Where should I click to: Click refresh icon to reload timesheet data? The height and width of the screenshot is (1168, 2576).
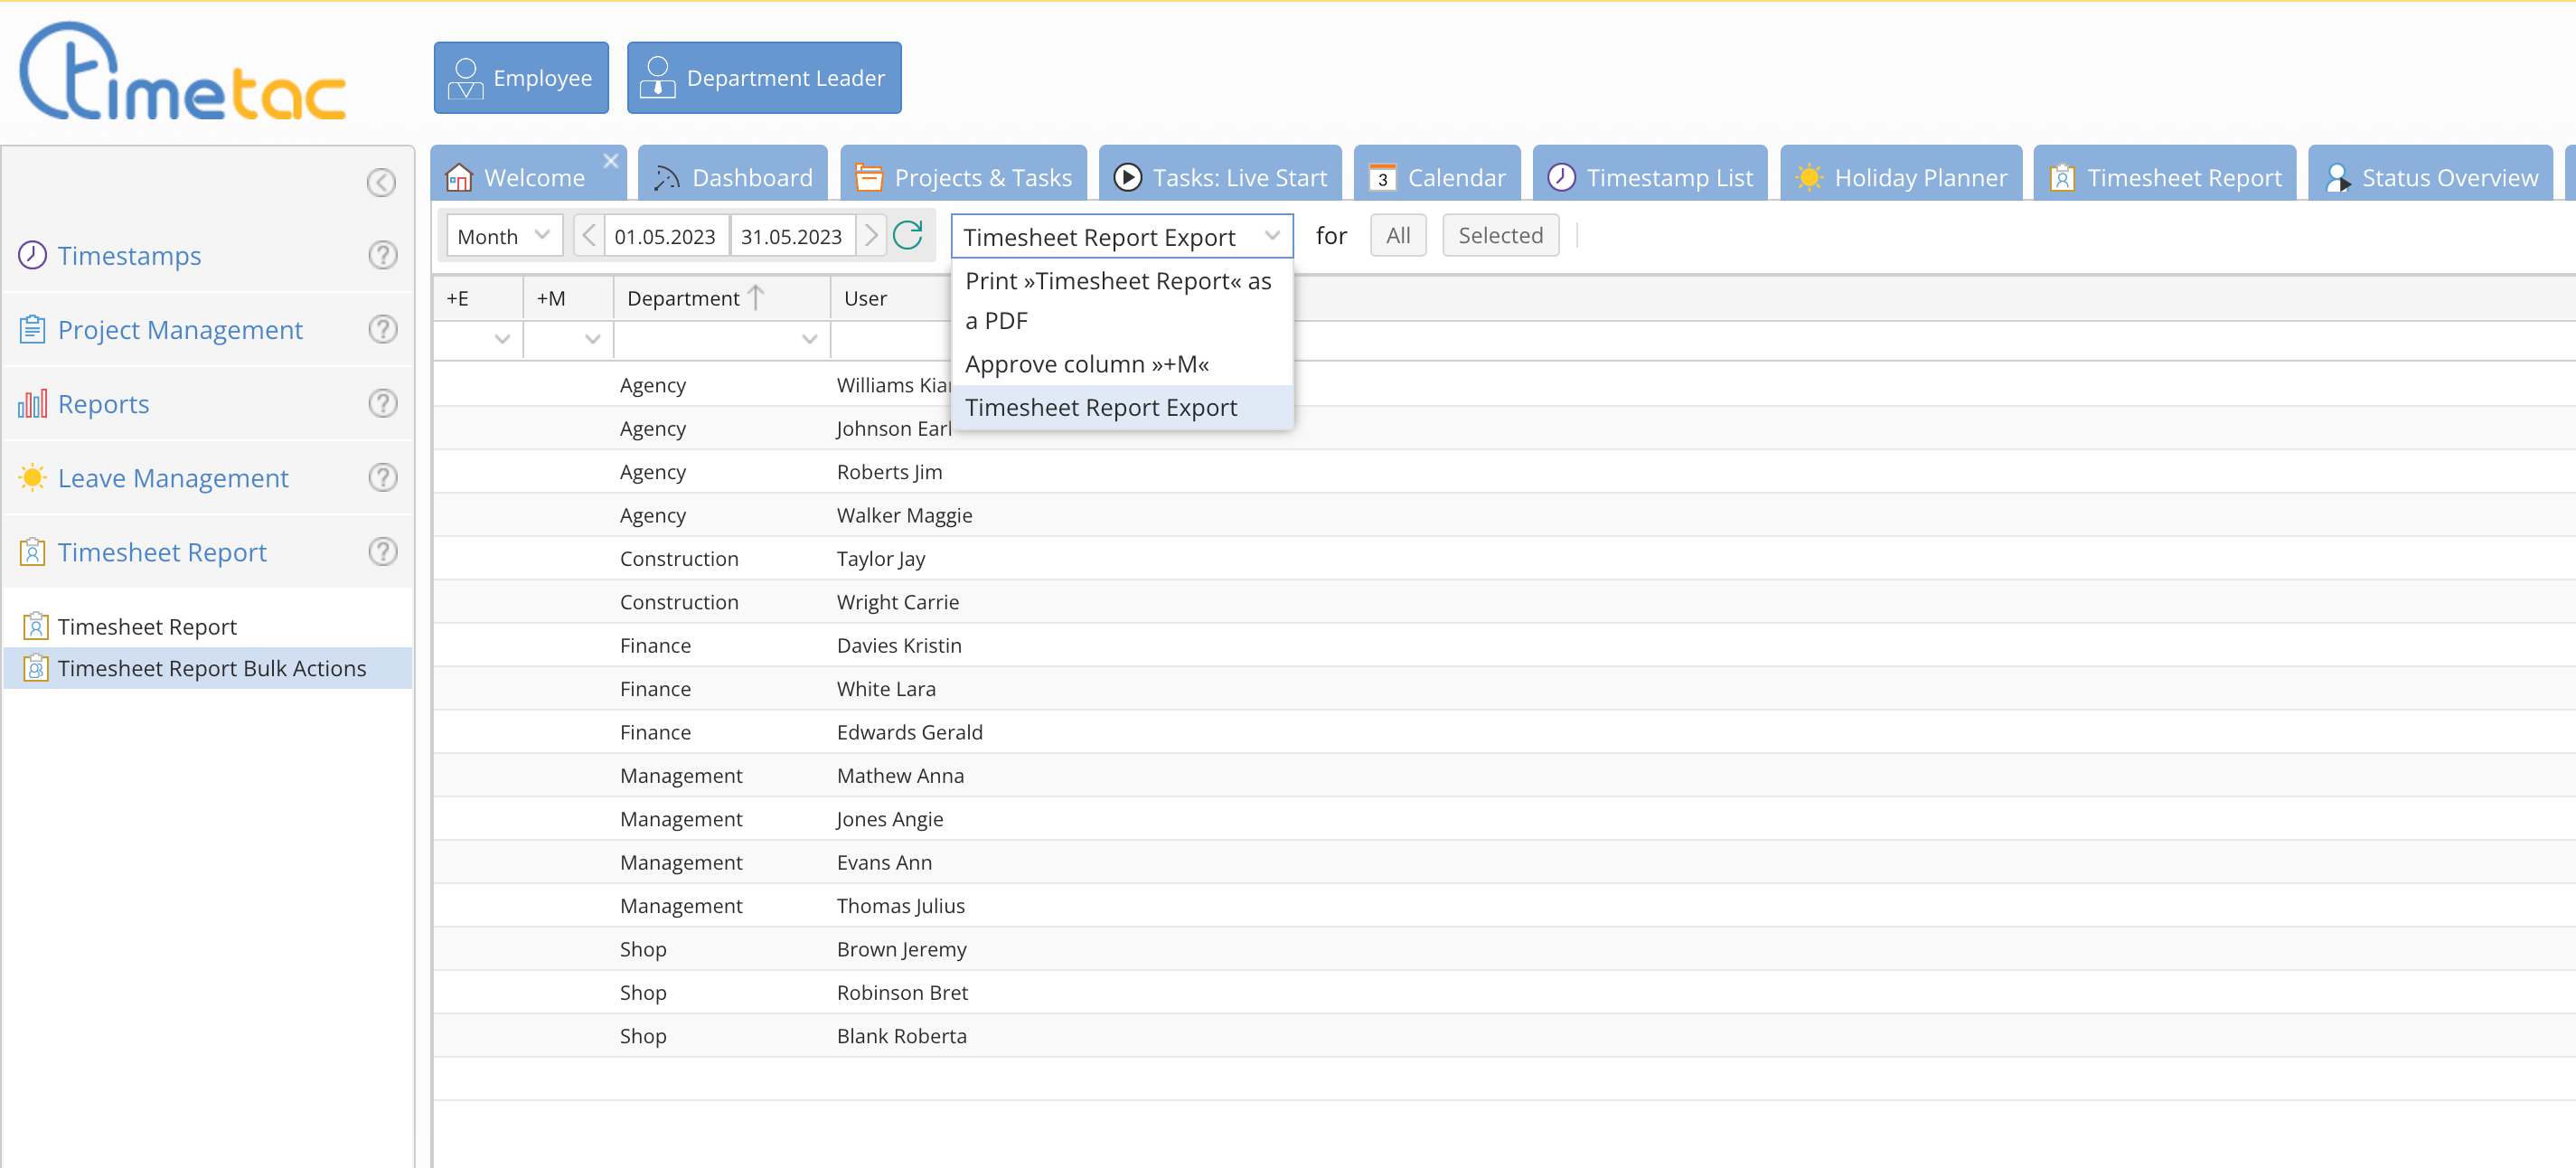click(912, 235)
